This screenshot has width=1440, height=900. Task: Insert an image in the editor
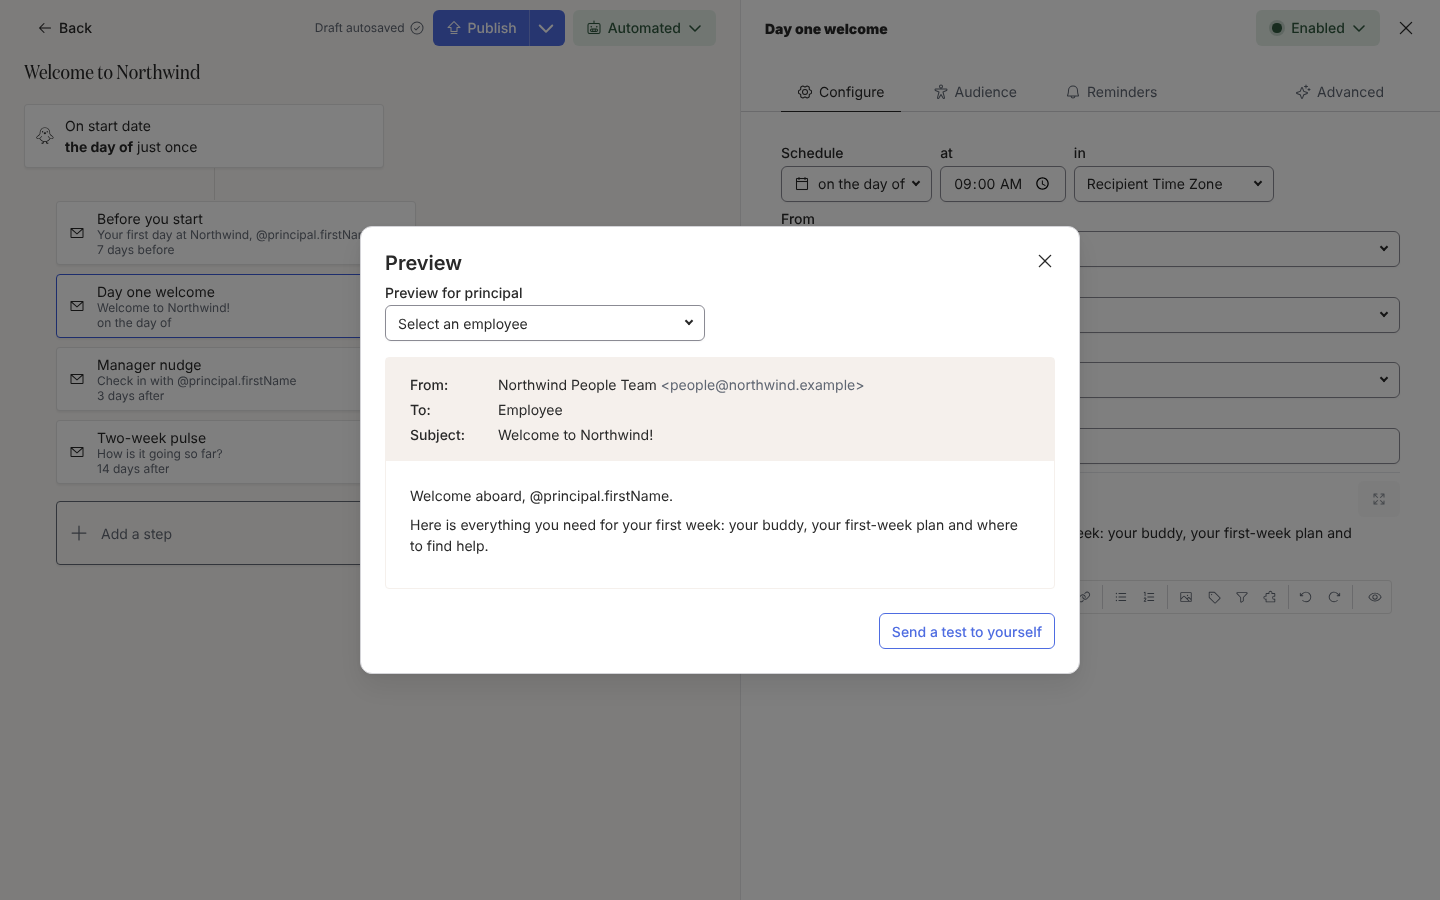[1186, 597]
